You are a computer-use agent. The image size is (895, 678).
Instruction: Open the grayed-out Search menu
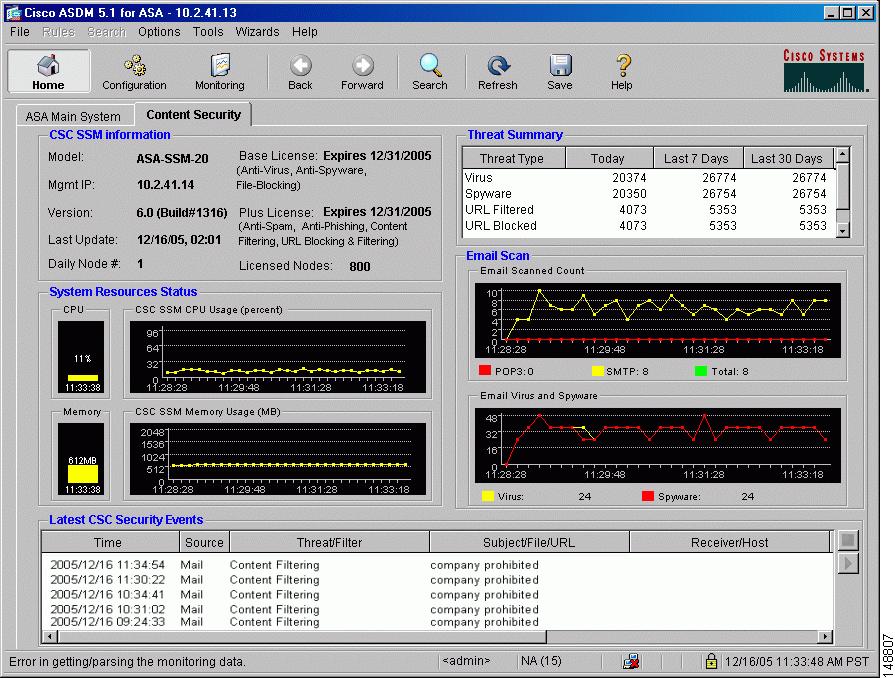pyautogui.click(x=107, y=32)
